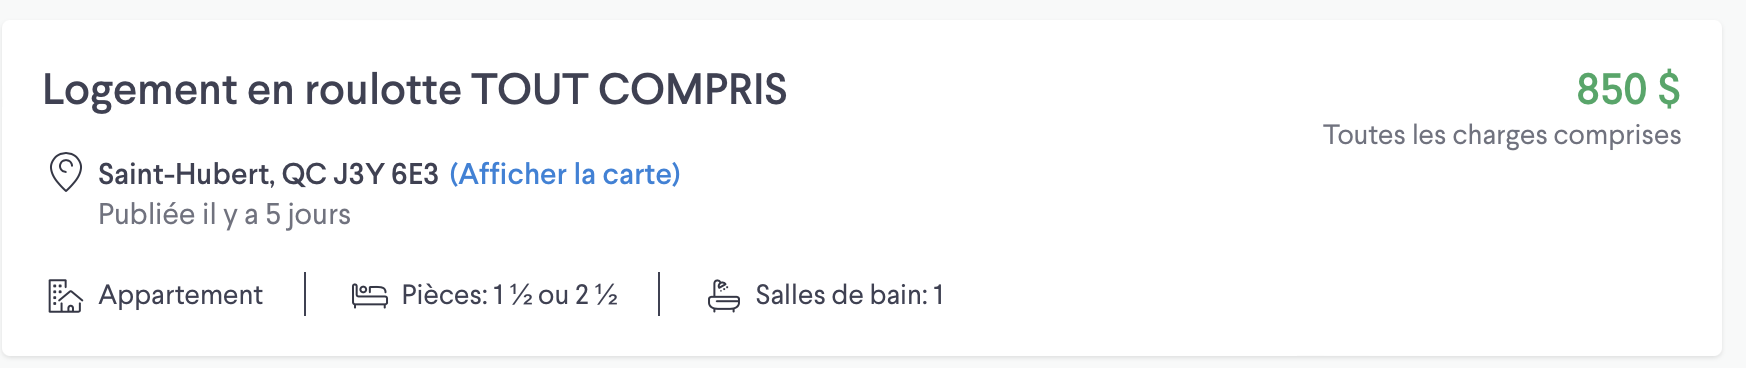
Task: Click the Appartement property type label
Action: click(x=181, y=295)
